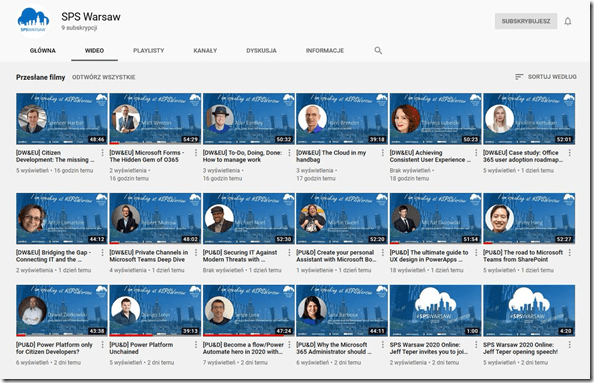Open Private Channels in Microsoft Teams Deep Dive title
Viewport: 594px width, 383px height.
149,256
